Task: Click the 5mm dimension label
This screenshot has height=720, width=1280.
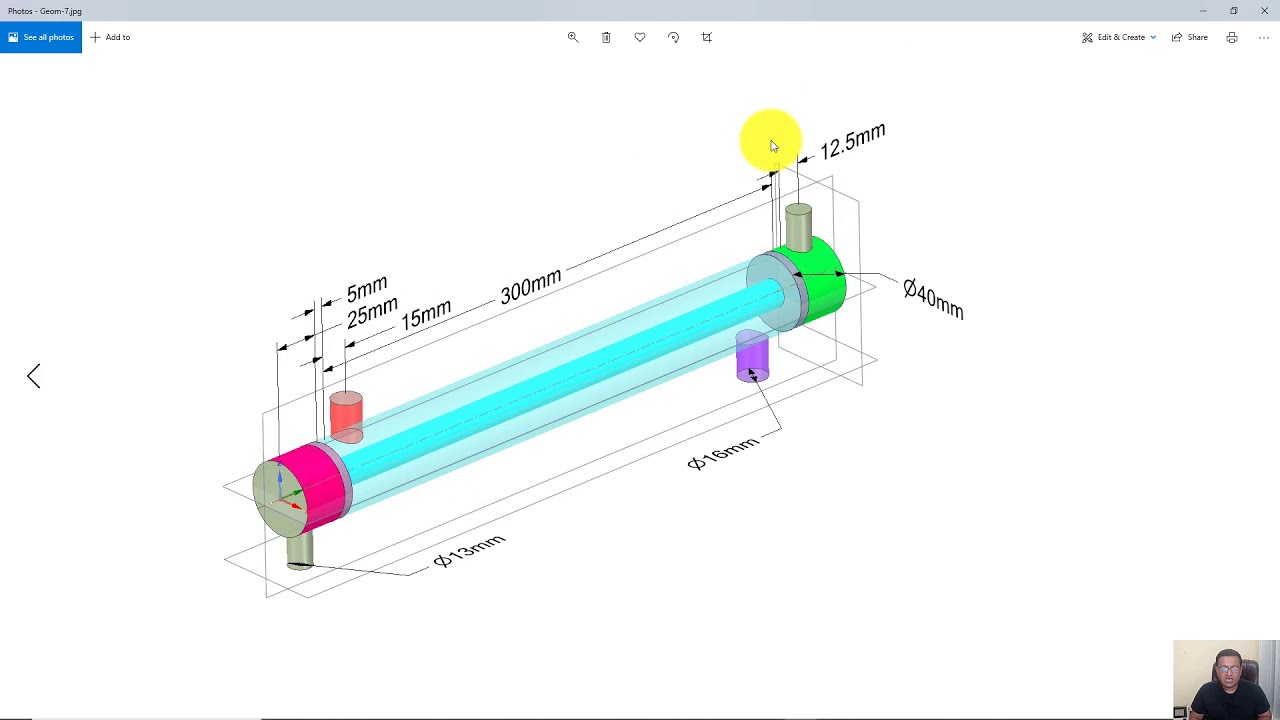Action: (x=367, y=289)
